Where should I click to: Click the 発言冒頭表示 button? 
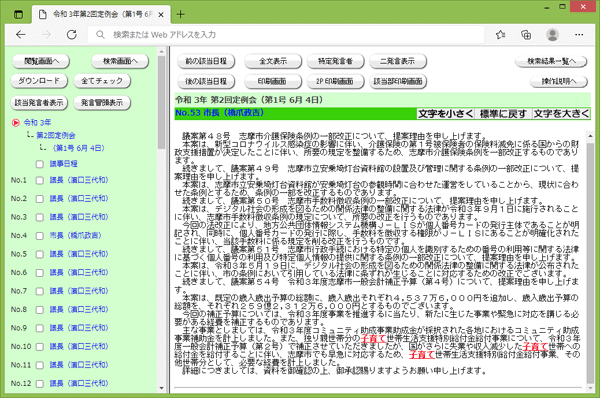[x=102, y=103]
